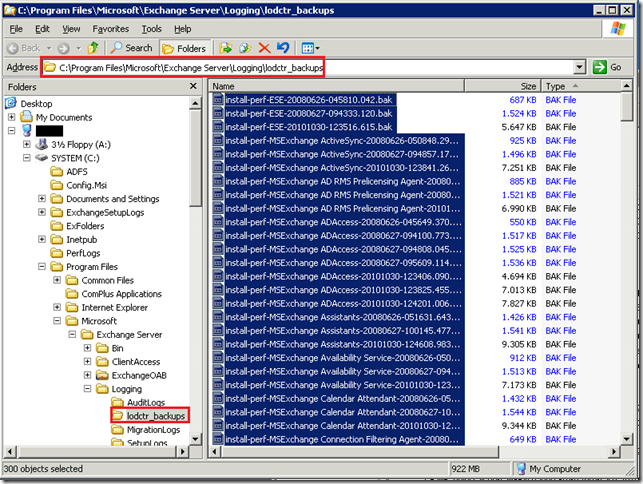Select the ComPlus Applications folder icon

tap(72, 294)
